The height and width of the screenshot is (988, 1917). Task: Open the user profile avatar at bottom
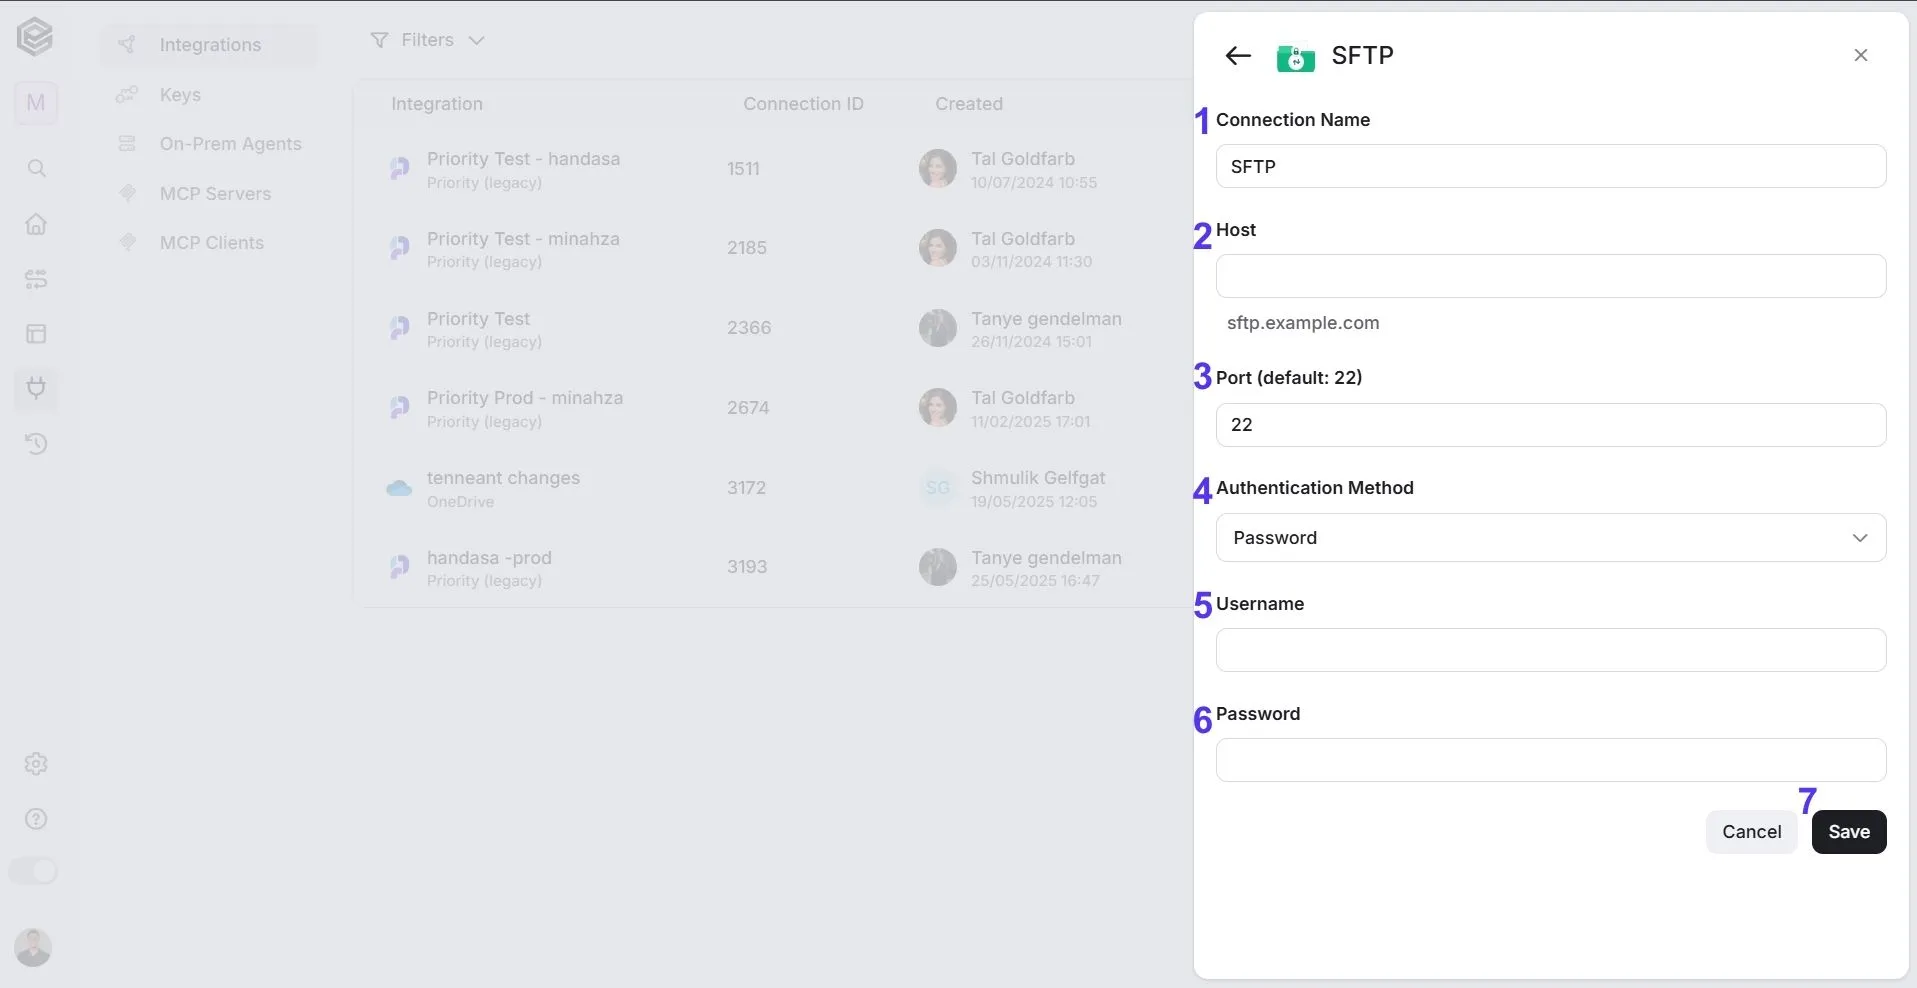33,947
